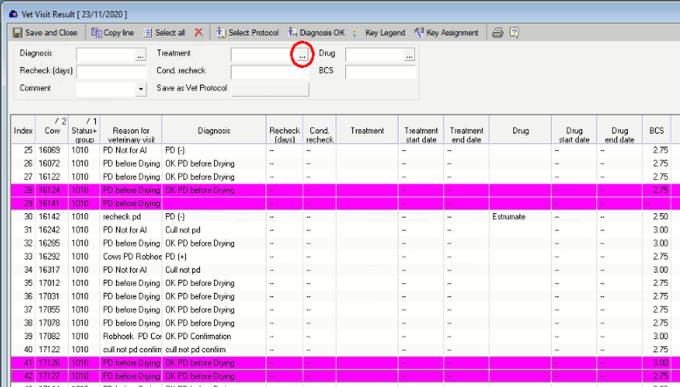Click the Drug column header in the table
This screenshot has width=680, height=387.
tap(520, 130)
